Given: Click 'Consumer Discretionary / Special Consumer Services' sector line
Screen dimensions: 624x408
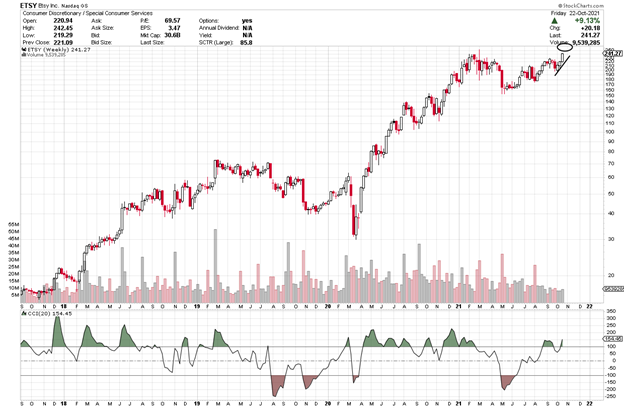Looking at the screenshot, I should click(x=87, y=13).
